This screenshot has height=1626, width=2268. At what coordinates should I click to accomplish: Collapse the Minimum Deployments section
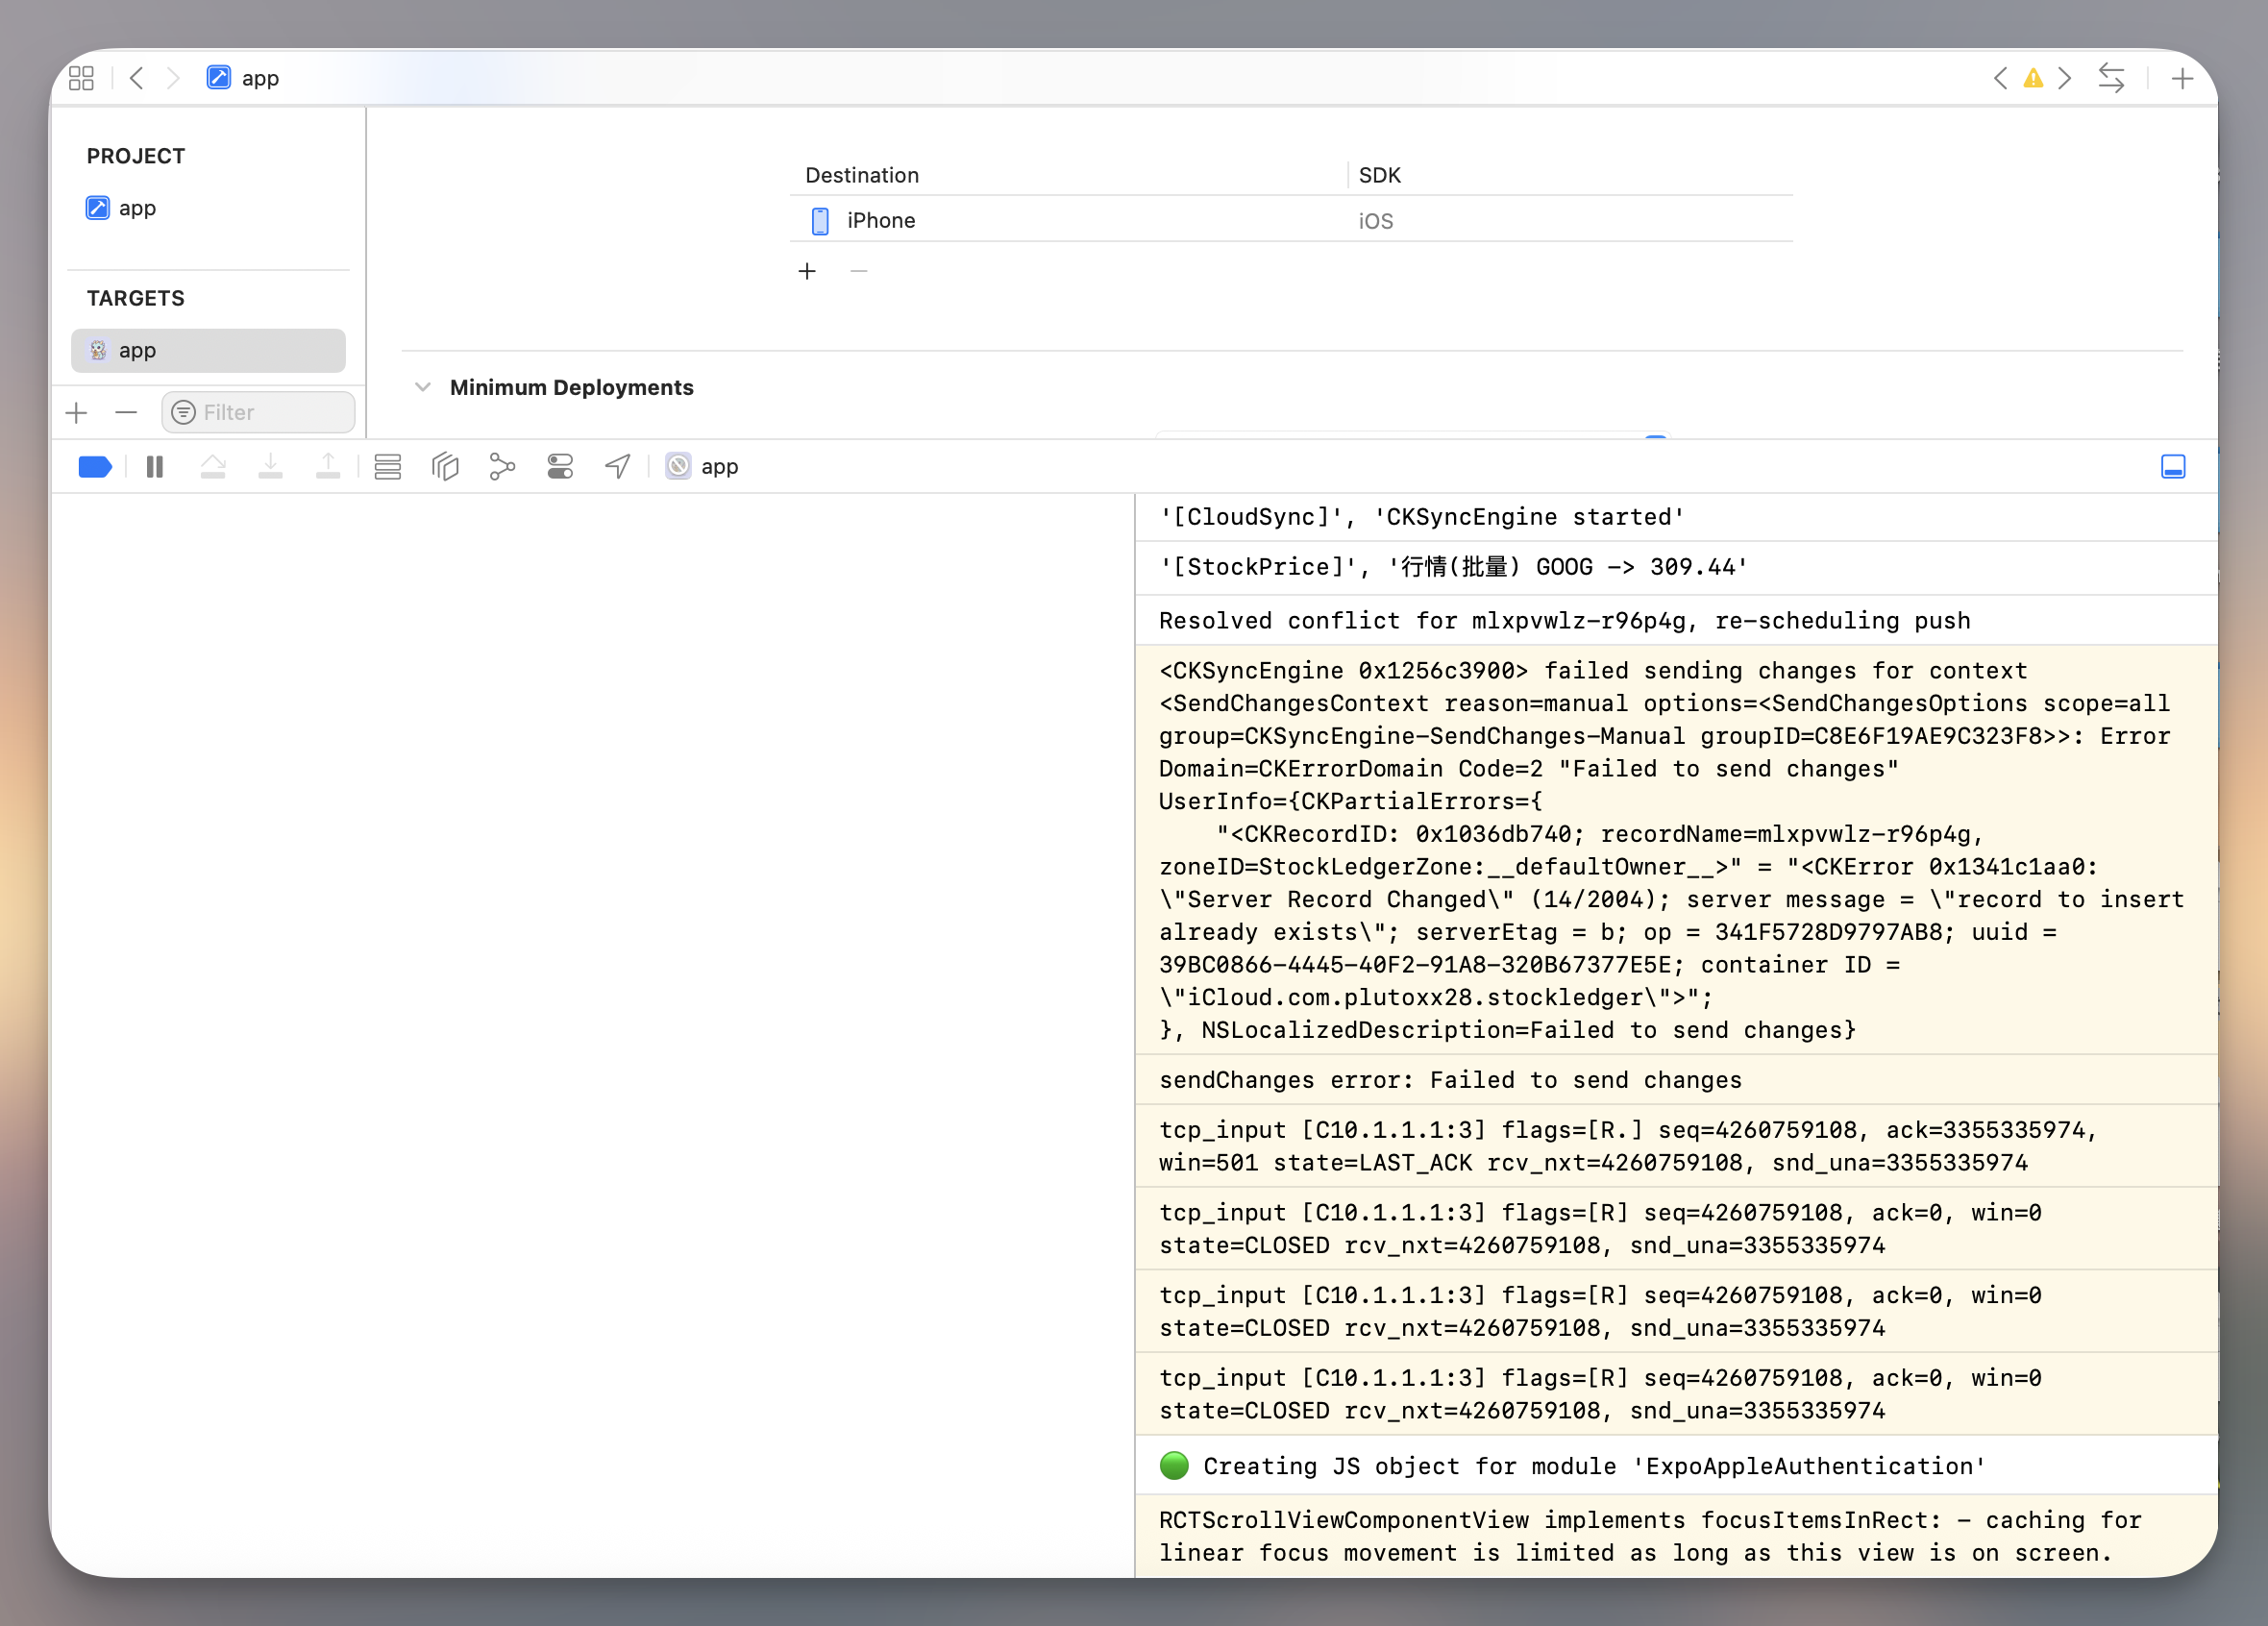(x=423, y=387)
